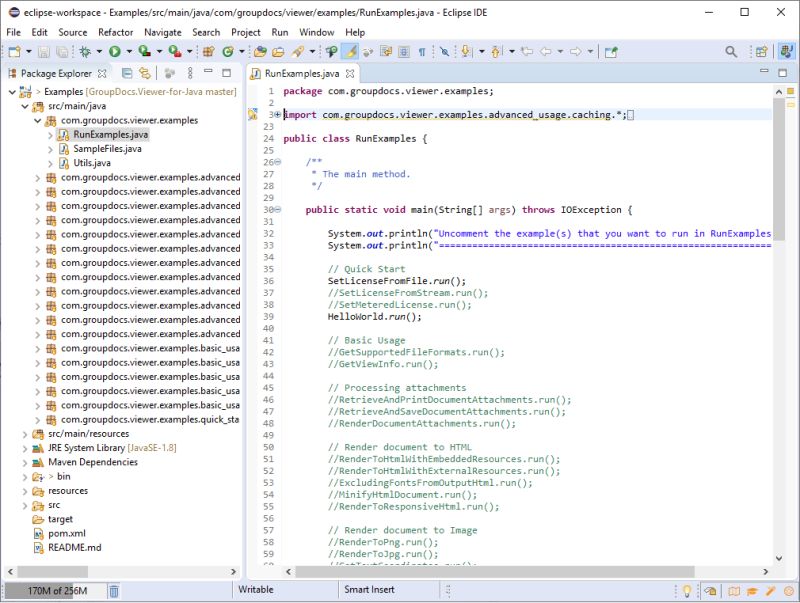
Task: Open the Navigate menu
Action: pyautogui.click(x=163, y=32)
